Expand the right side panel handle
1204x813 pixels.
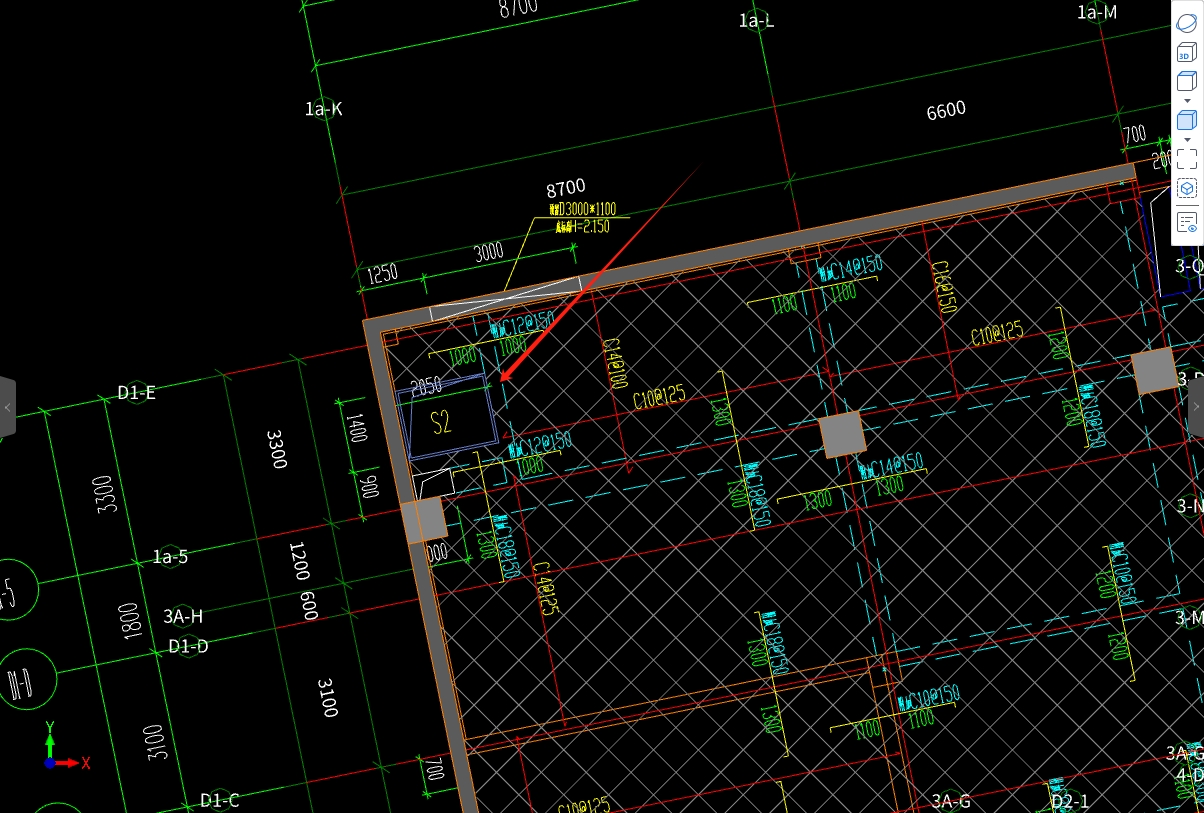[1196, 407]
